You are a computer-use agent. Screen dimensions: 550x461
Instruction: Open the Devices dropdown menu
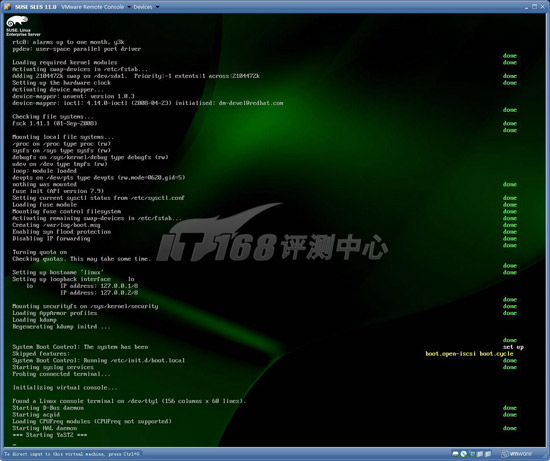[146, 7]
